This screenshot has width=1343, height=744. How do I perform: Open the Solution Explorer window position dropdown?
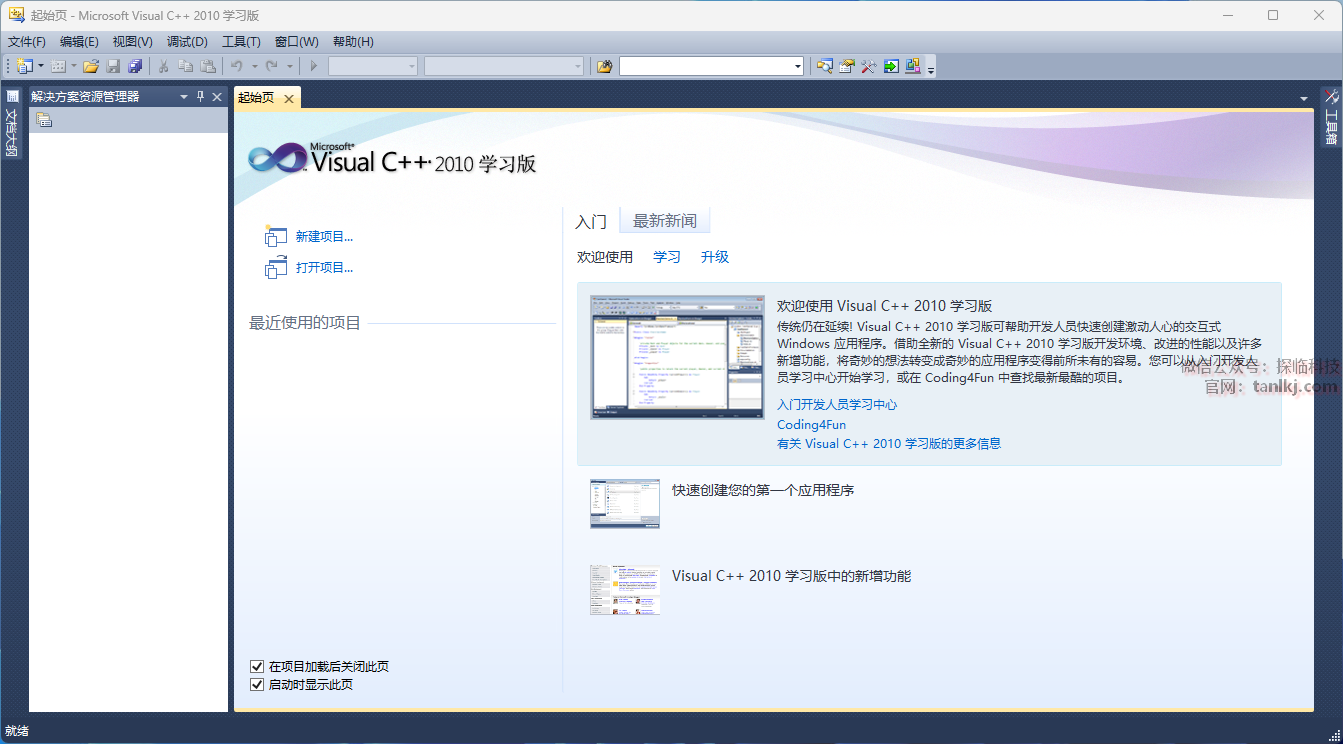pyautogui.click(x=184, y=97)
